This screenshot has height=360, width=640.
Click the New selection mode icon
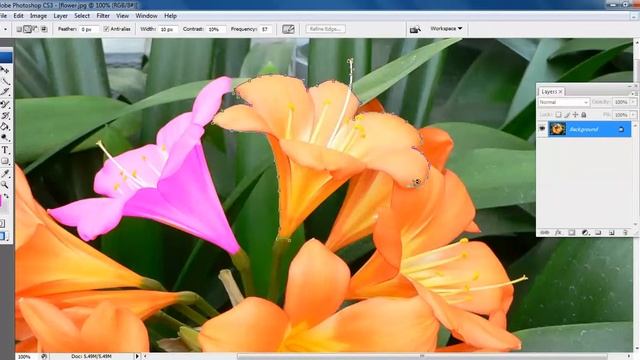(19, 29)
